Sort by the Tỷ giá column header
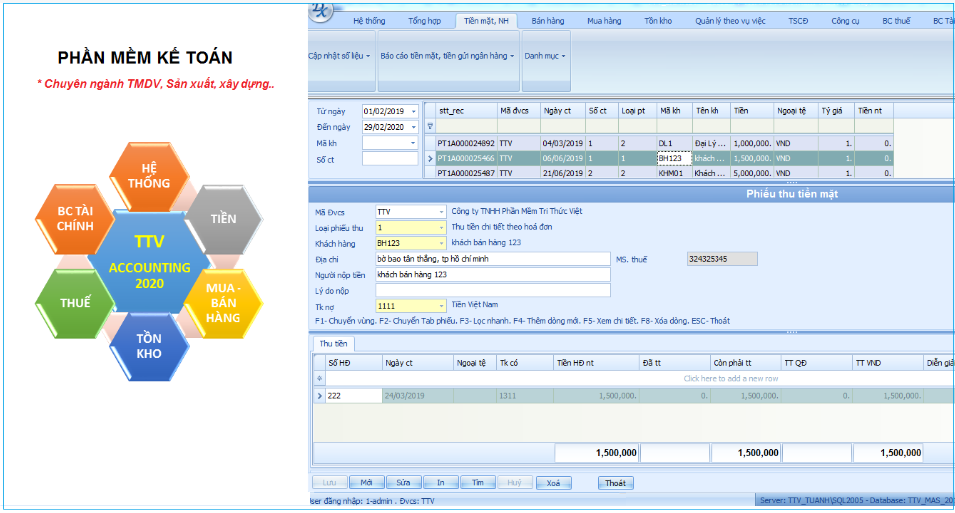Viewport: 955px width, 513px height. pos(836,111)
